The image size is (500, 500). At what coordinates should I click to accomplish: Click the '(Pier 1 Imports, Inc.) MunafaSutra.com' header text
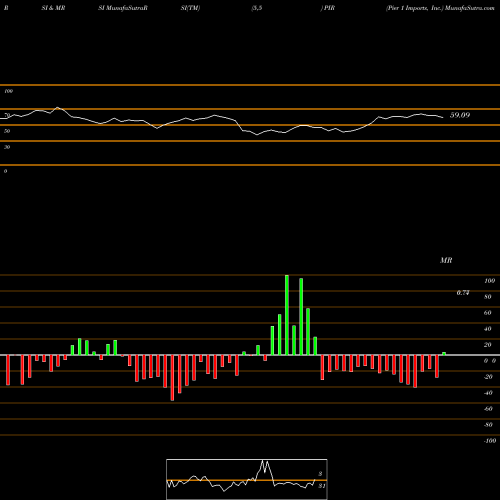(x=440, y=8)
